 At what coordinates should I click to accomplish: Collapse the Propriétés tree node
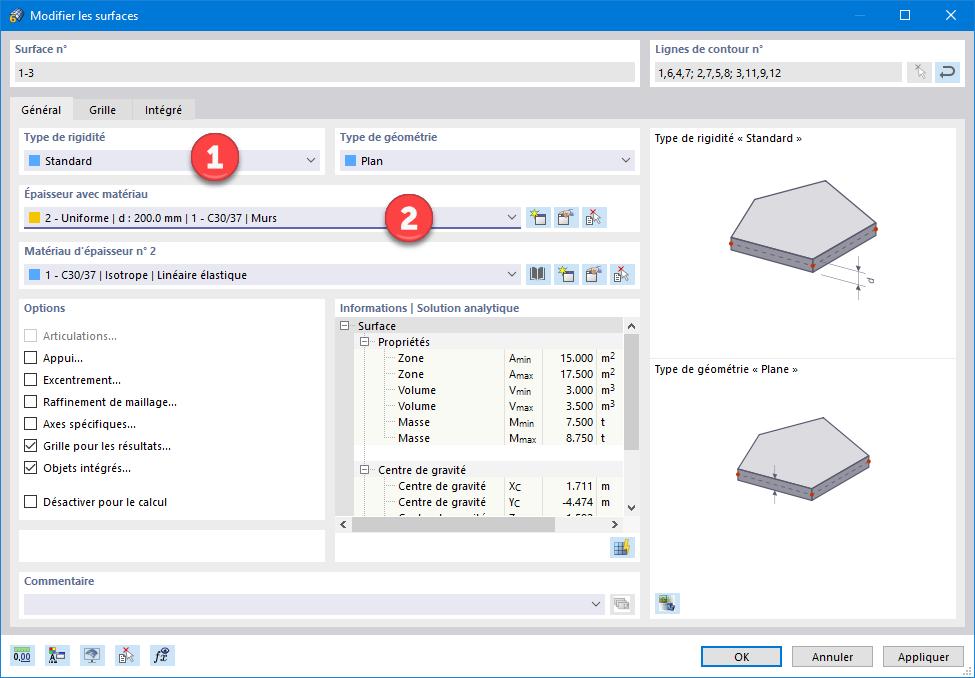[365, 341]
